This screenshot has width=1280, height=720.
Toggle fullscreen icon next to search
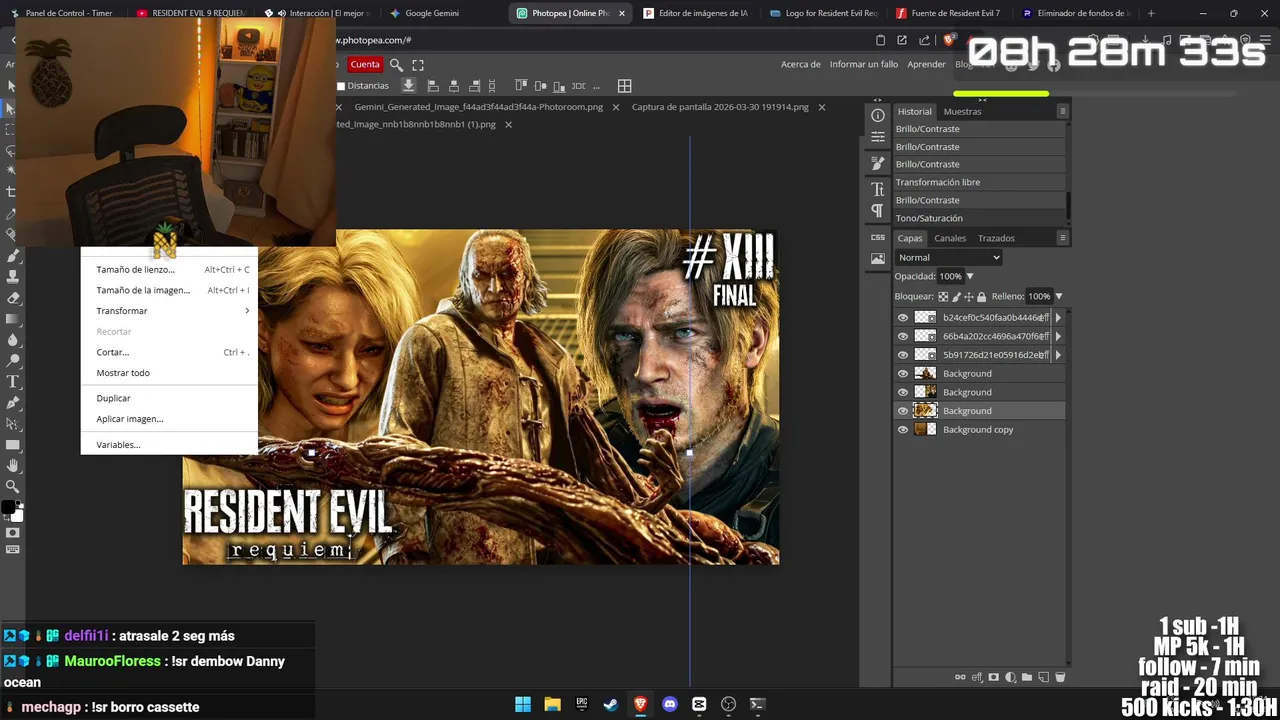coord(418,64)
